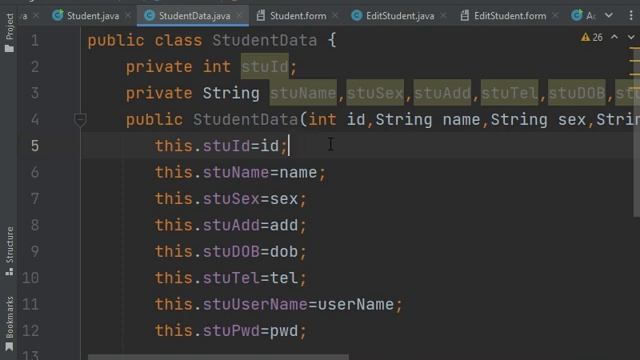The image size is (640, 360).
Task: Click the stuId field declaration
Action: pos(264,67)
